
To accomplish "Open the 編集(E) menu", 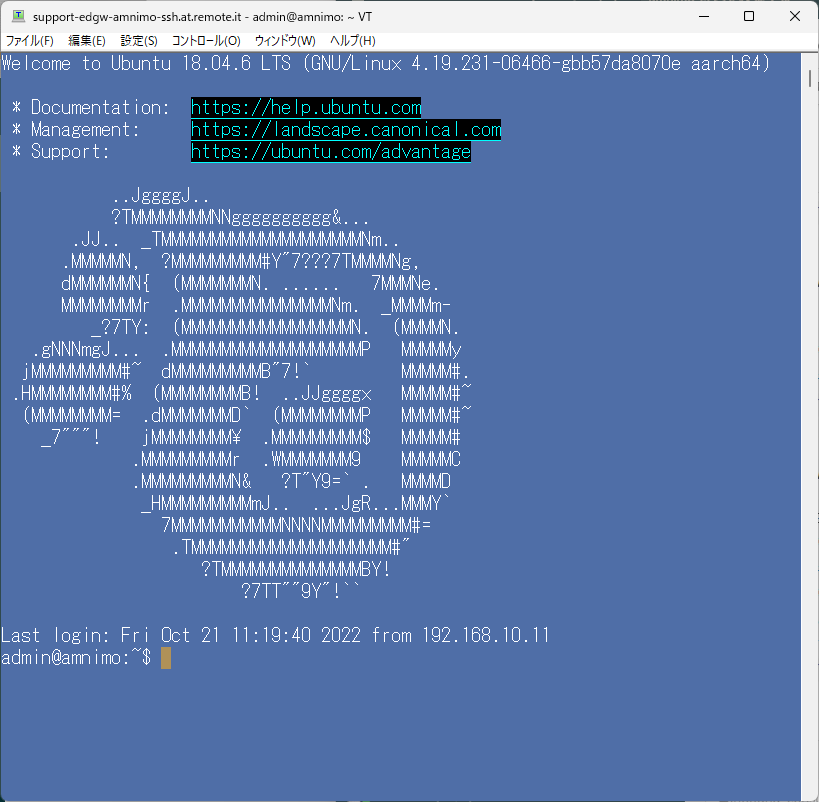I will (87, 41).
